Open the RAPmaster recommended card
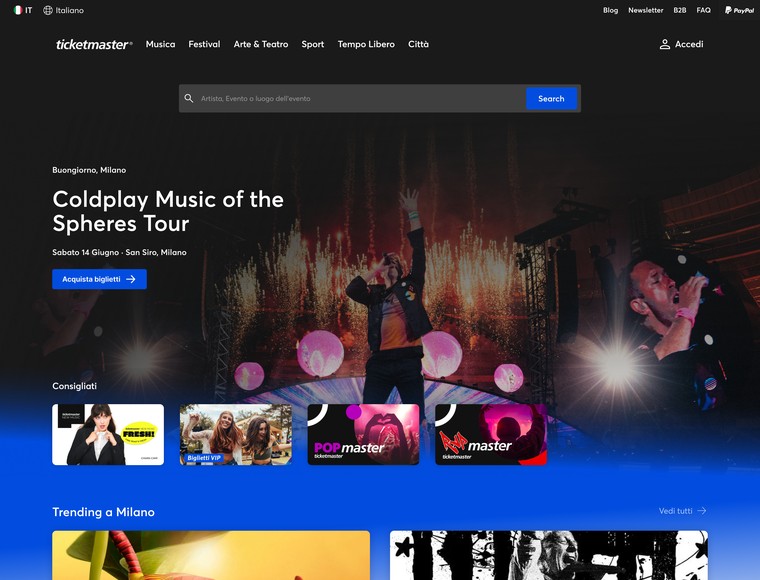 491,435
